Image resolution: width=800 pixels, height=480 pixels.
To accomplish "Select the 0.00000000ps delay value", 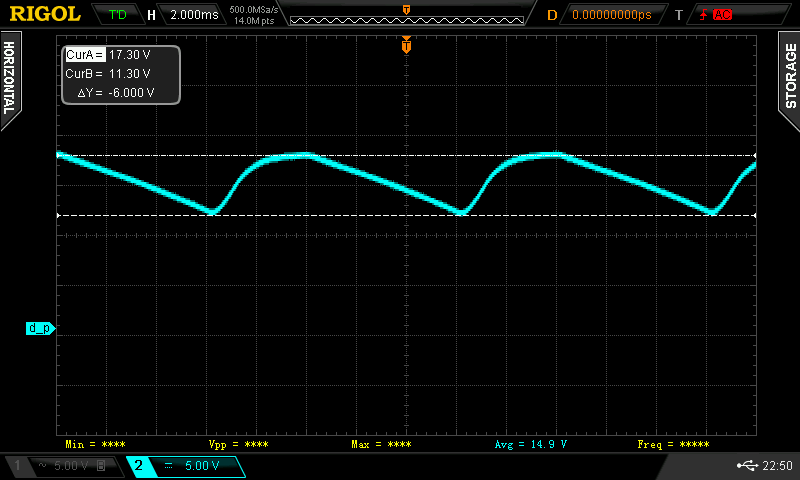I will point(612,14).
